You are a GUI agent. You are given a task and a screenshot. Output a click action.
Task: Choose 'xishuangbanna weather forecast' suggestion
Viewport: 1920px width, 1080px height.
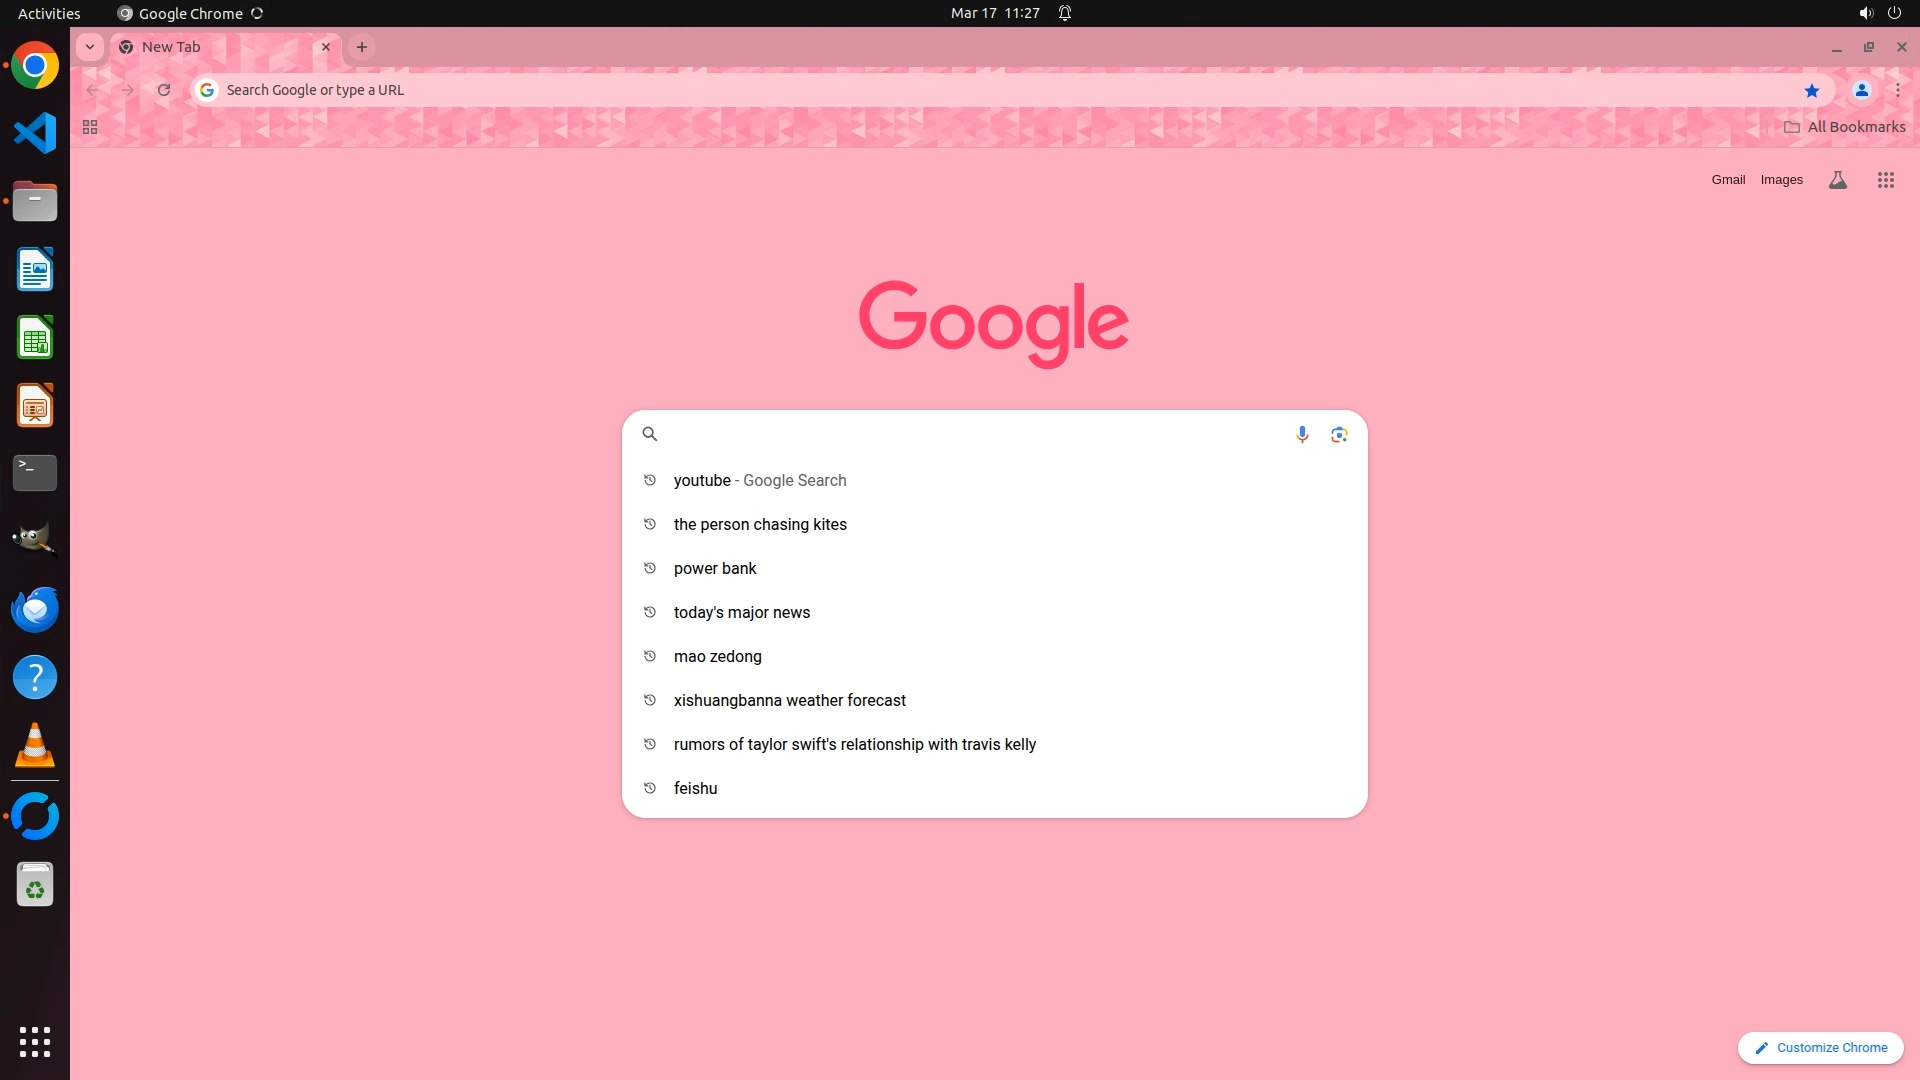click(789, 700)
